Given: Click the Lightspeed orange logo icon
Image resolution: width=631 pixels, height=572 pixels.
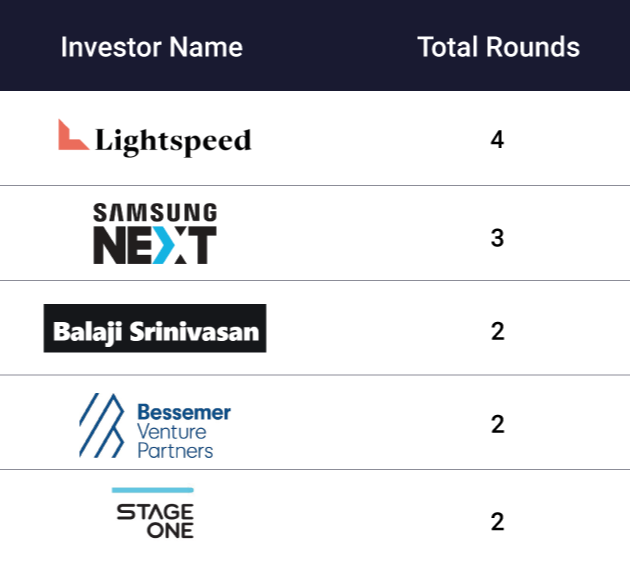Looking at the screenshot, I should click(x=72, y=135).
